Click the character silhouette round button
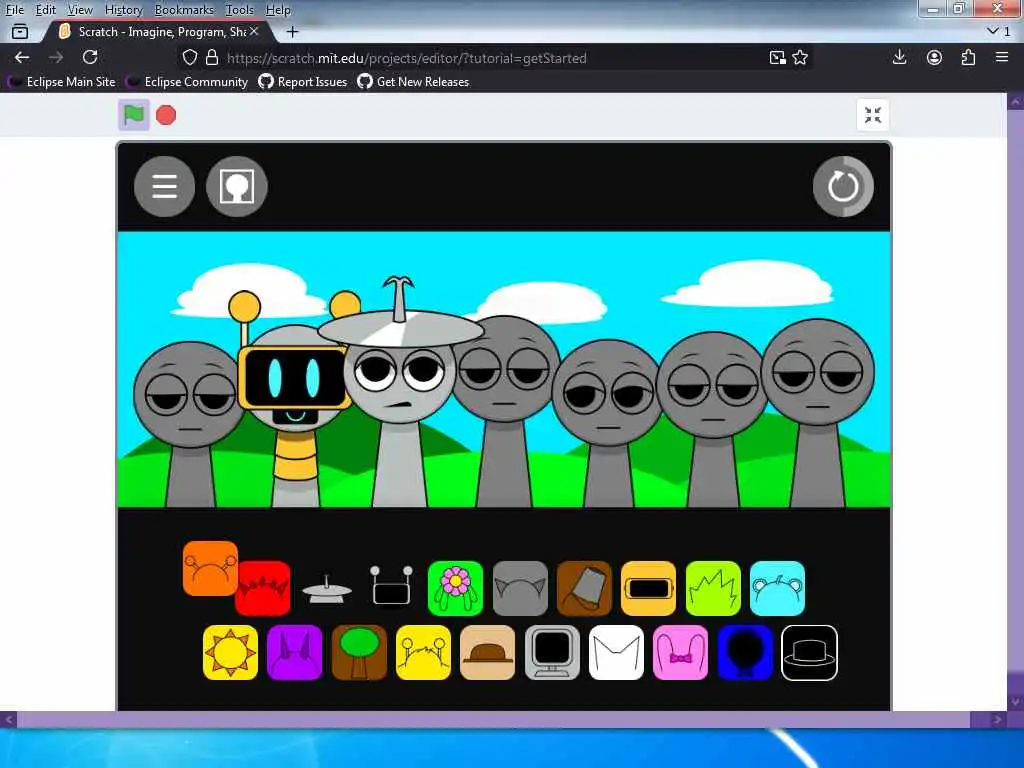Image resolution: width=1024 pixels, height=768 pixels. 236,186
